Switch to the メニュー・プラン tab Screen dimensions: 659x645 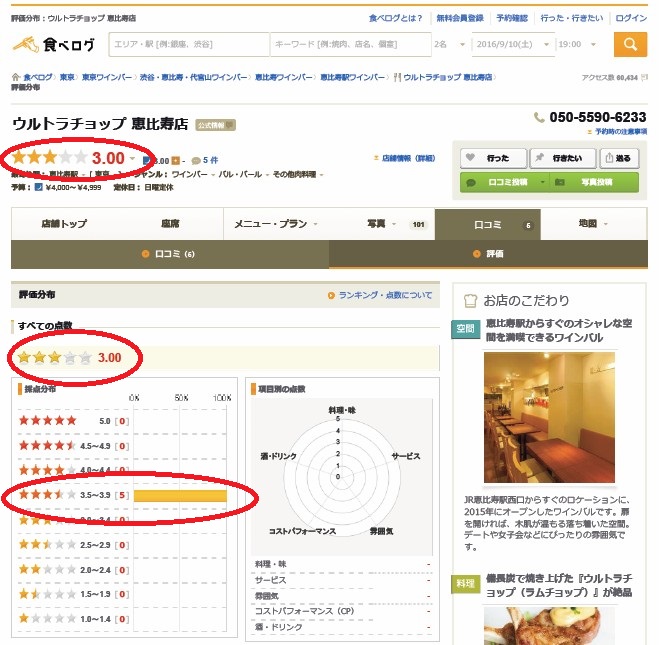coord(276,224)
